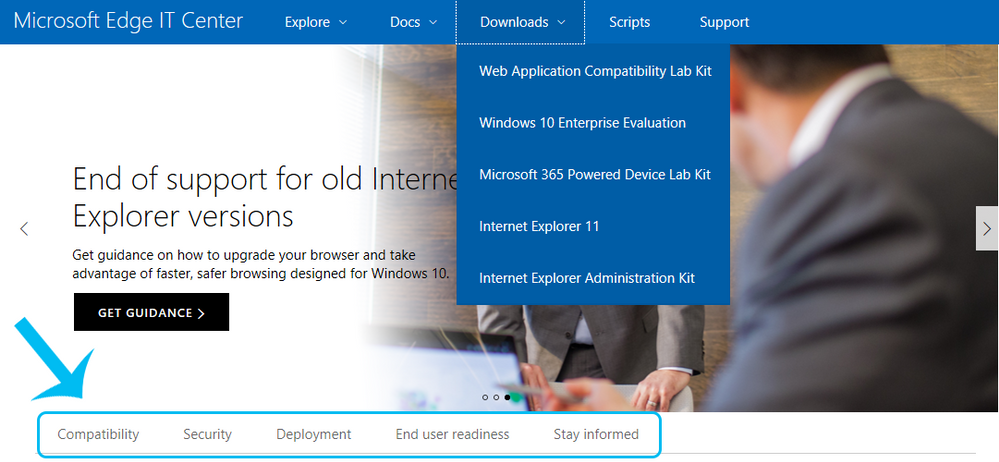Click the GET GUIDANCE button
The height and width of the screenshot is (462, 999).
[151, 313]
